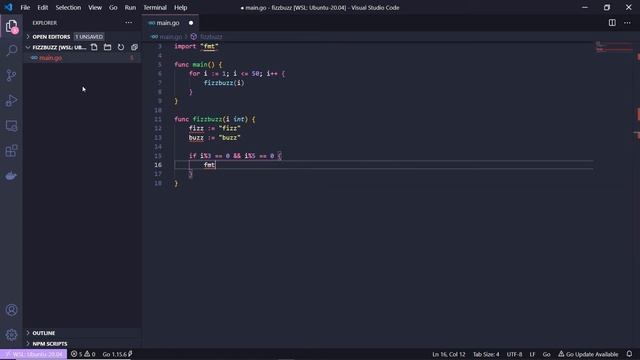Click the fizzbuzz(i) call on line 7

(x=224, y=83)
